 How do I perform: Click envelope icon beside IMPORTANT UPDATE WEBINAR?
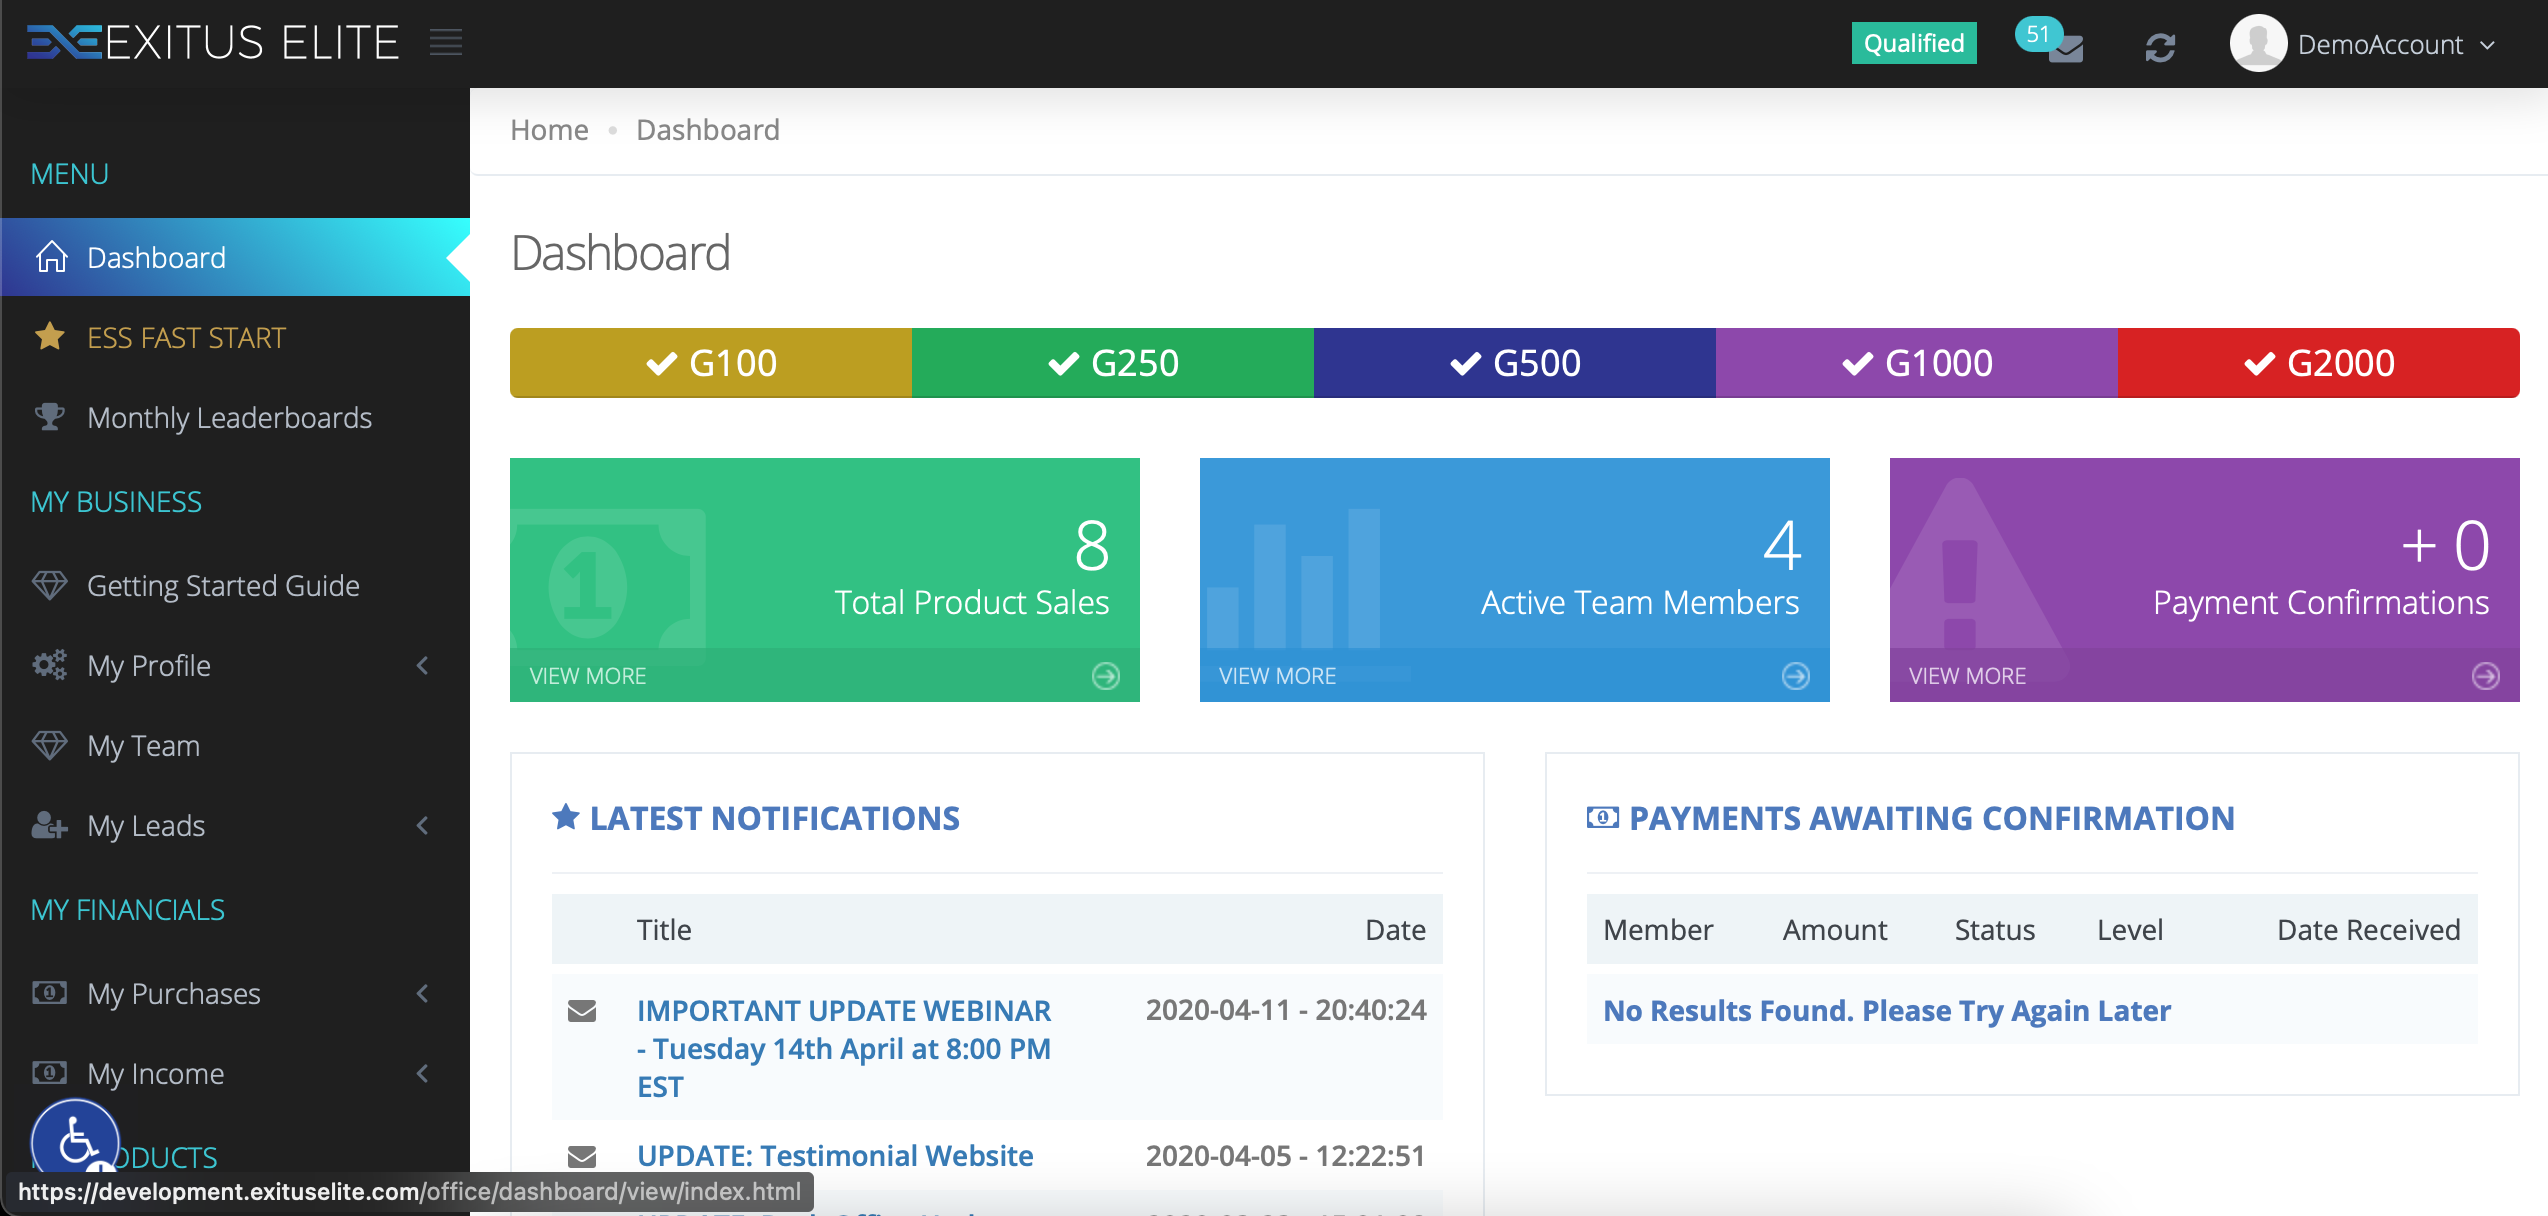coord(582,1011)
